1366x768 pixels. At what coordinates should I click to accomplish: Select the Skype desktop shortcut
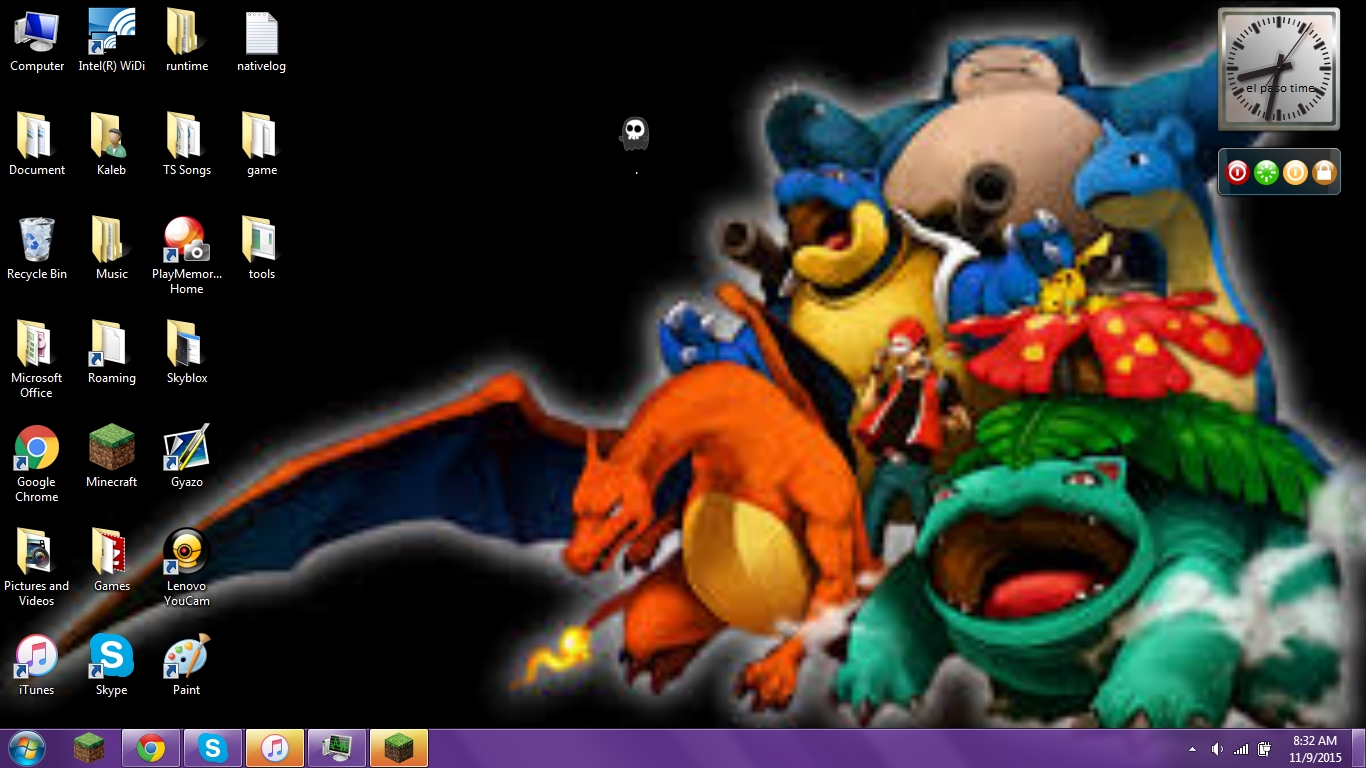click(x=111, y=665)
